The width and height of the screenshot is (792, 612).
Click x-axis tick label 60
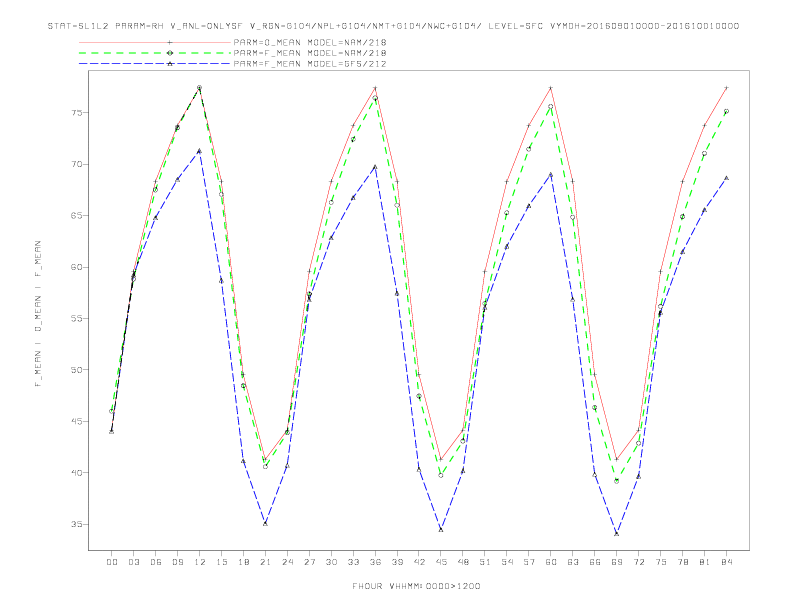click(551, 562)
